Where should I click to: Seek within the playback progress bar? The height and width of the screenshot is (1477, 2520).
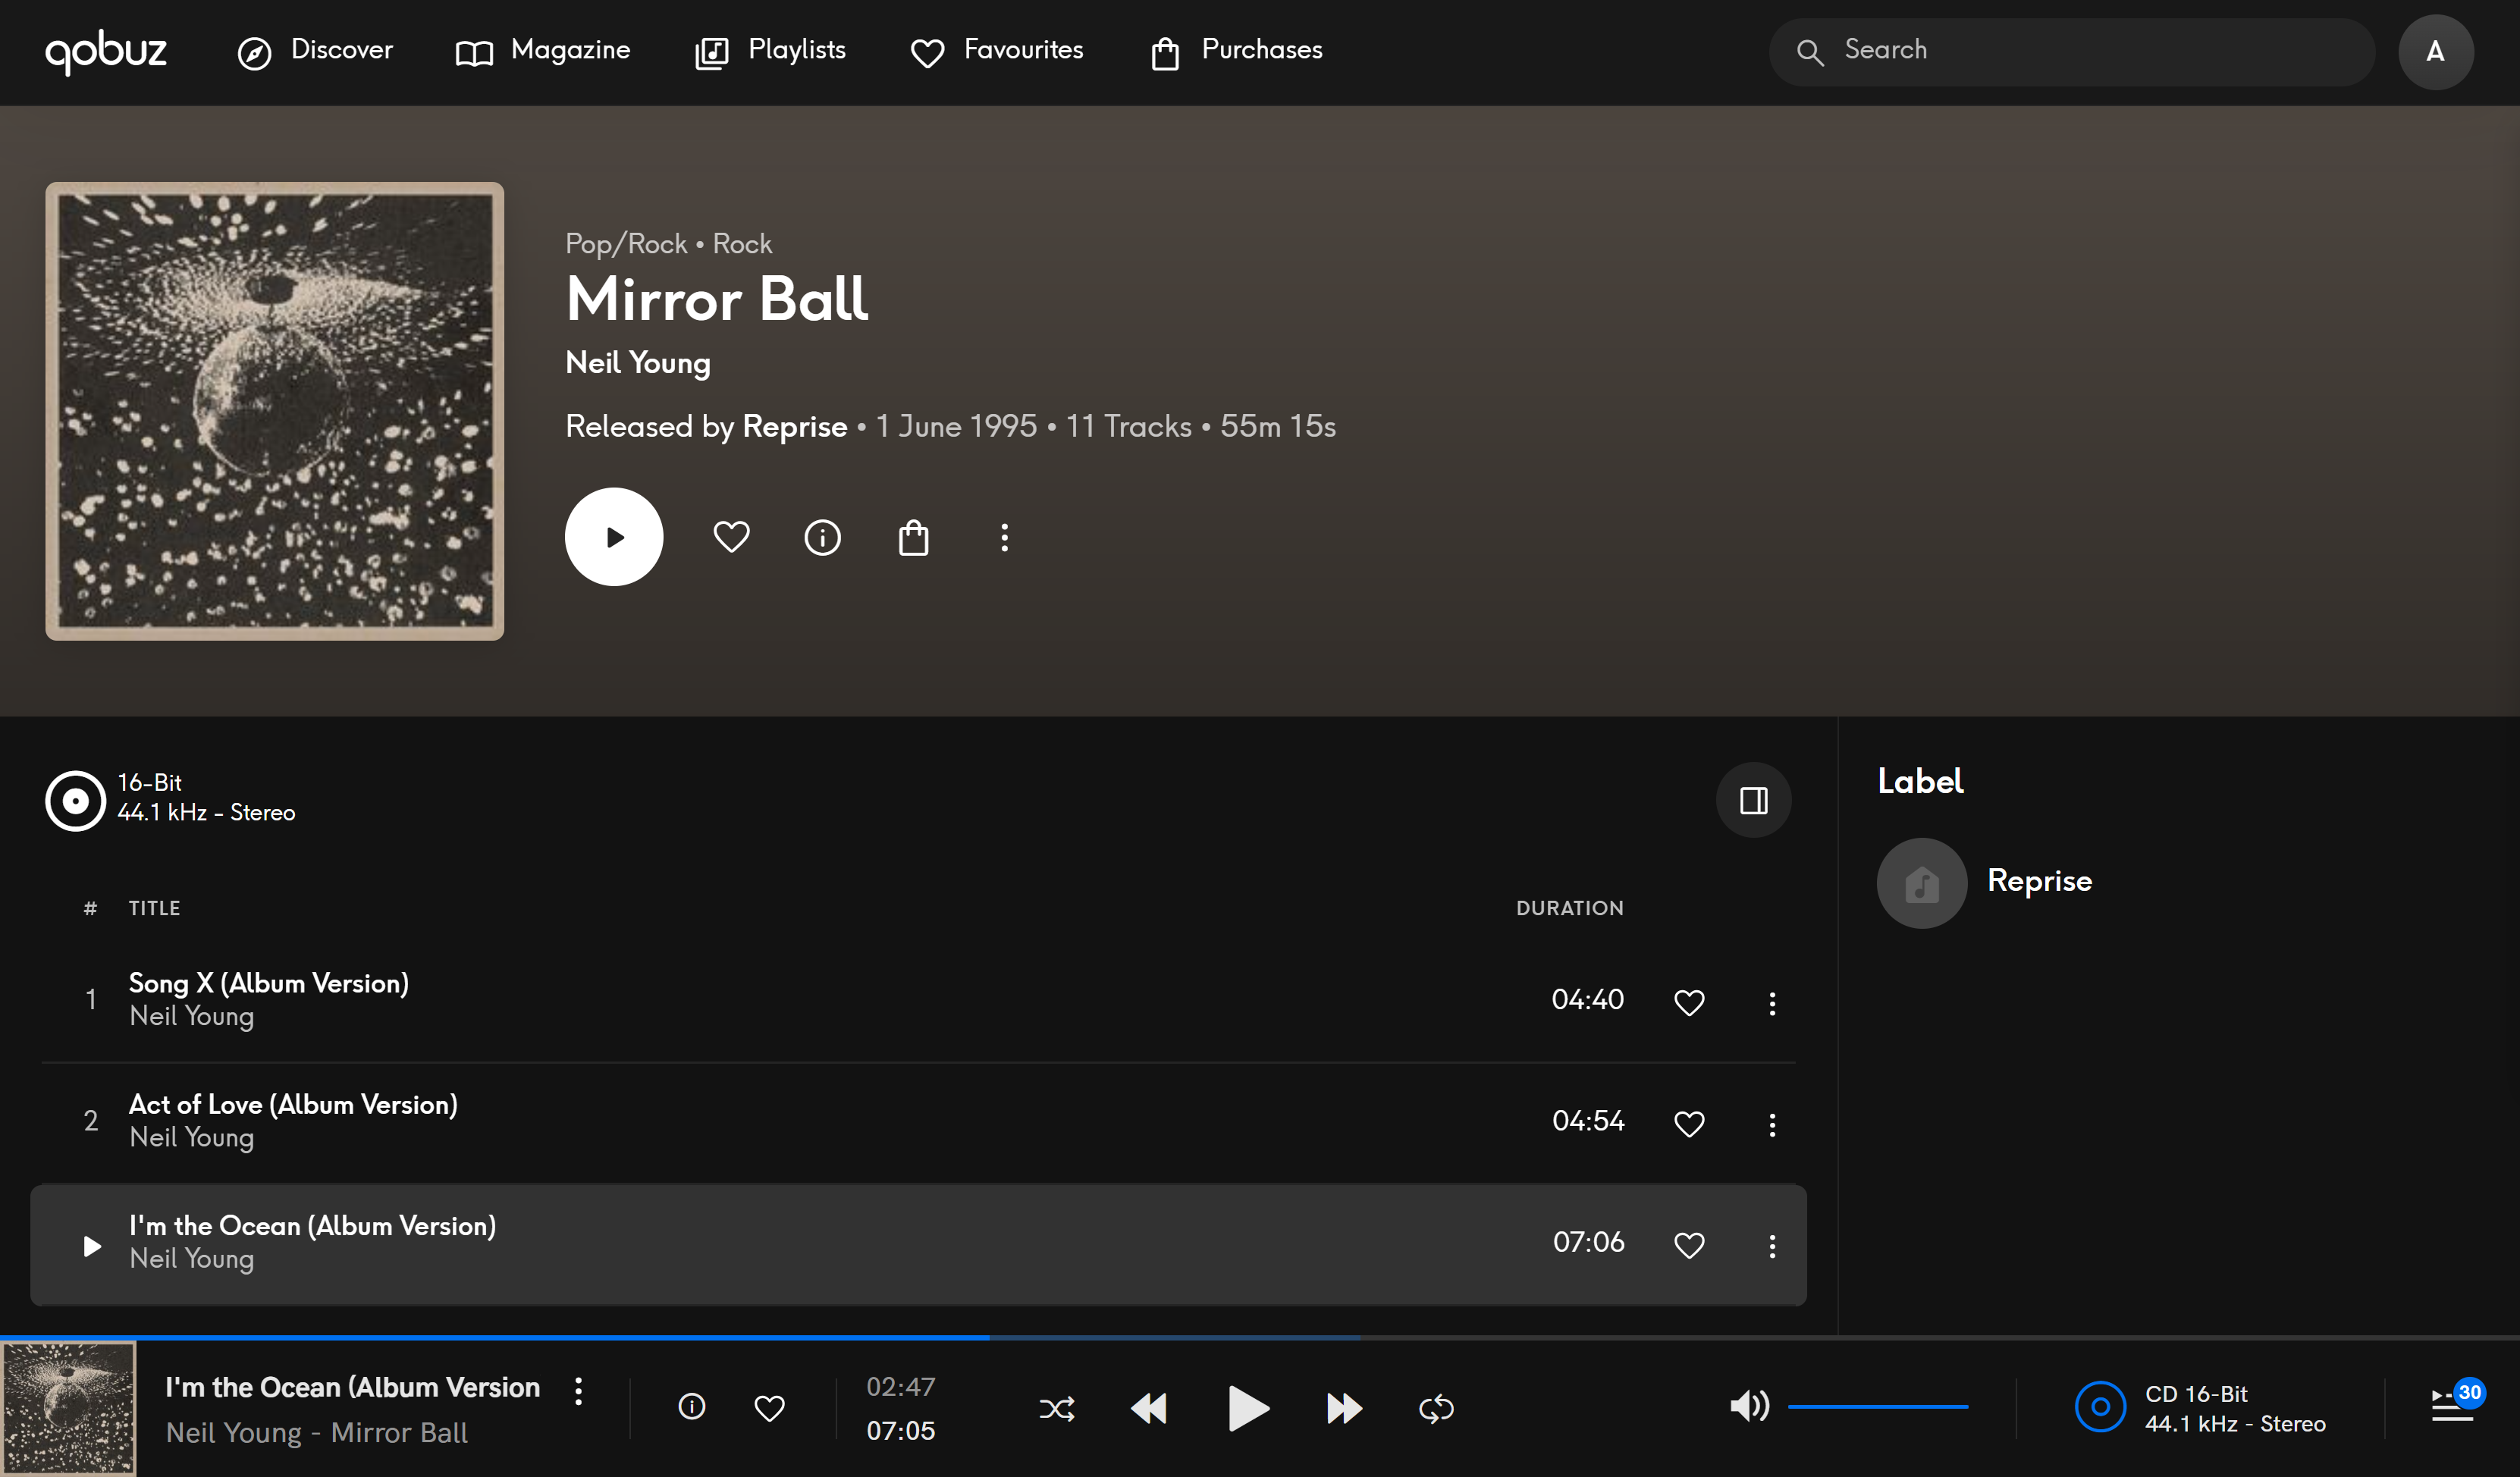pyautogui.click(x=1260, y=1337)
